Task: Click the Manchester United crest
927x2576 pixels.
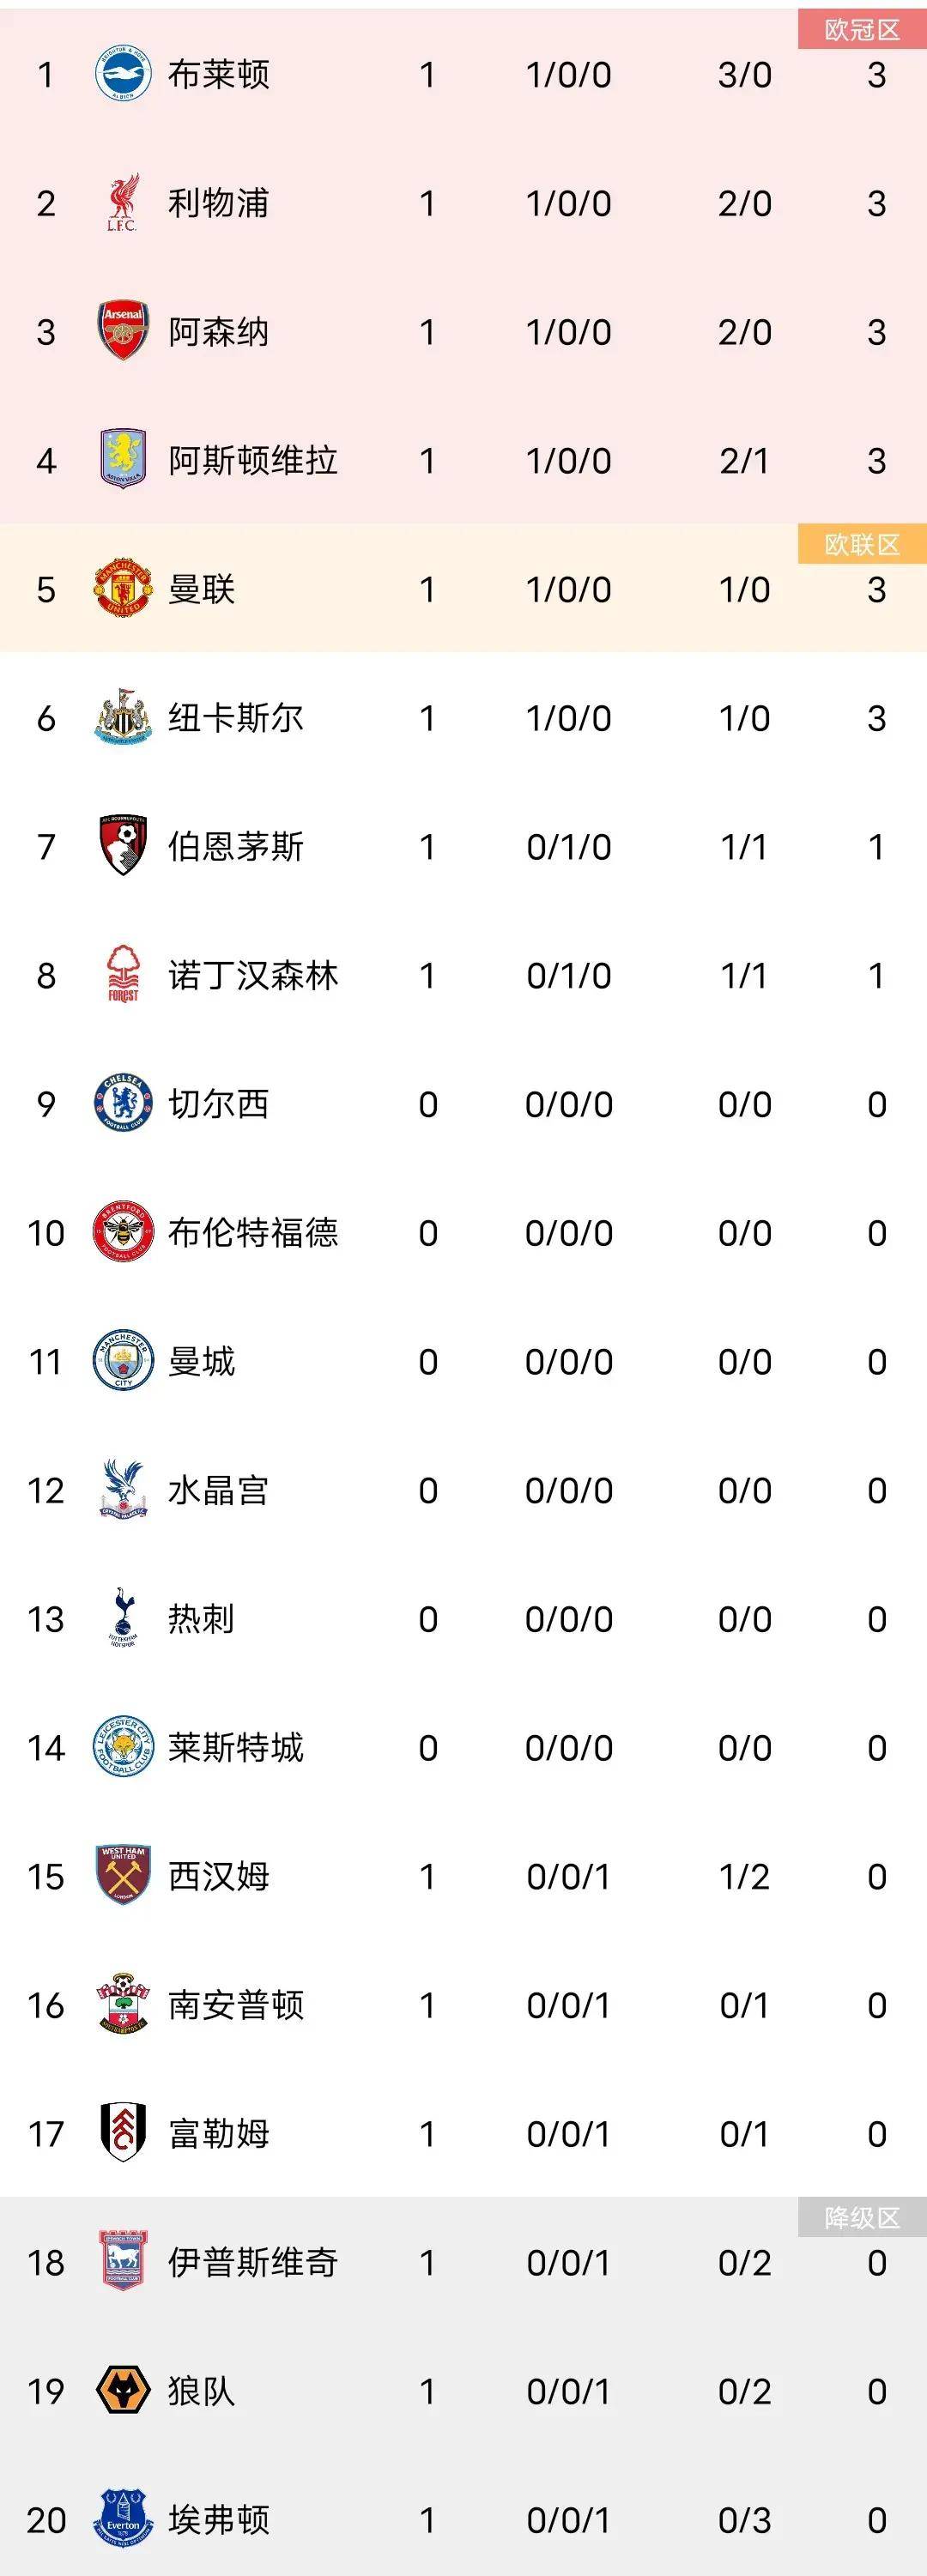Action: tap(123, 590)
